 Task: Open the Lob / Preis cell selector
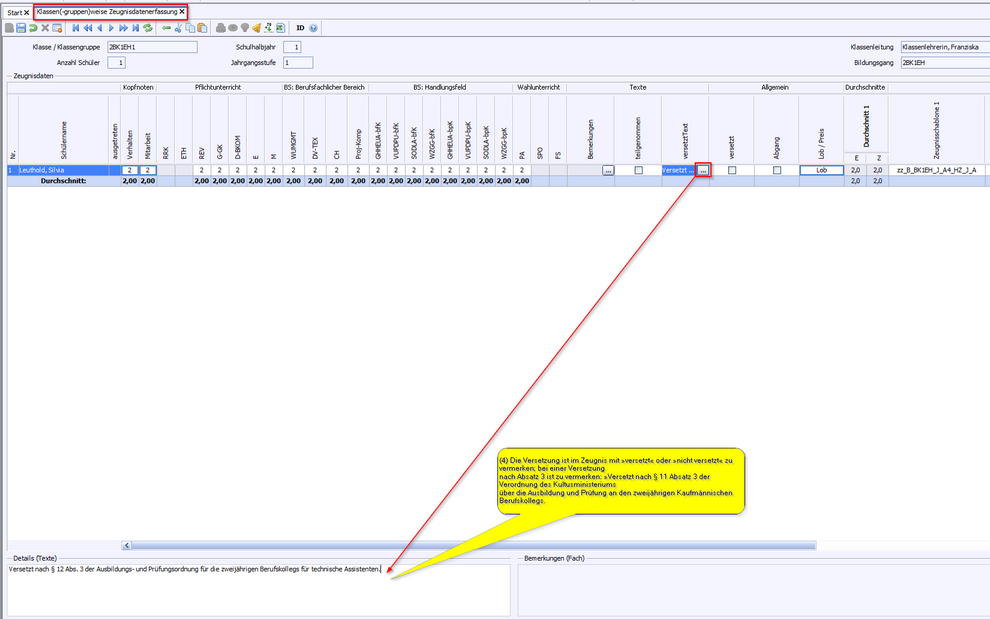[821, 171]
